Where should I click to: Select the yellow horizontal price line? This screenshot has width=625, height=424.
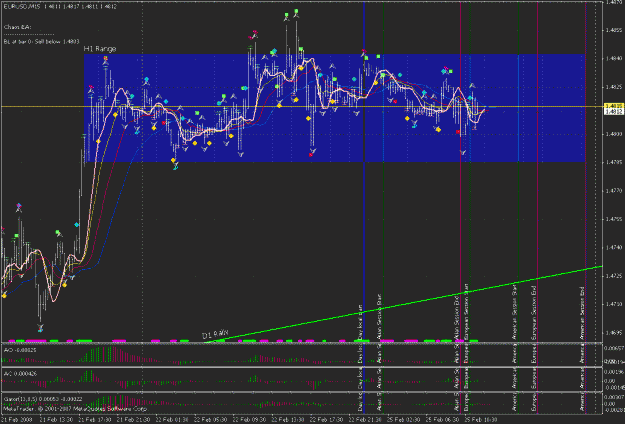303,106
